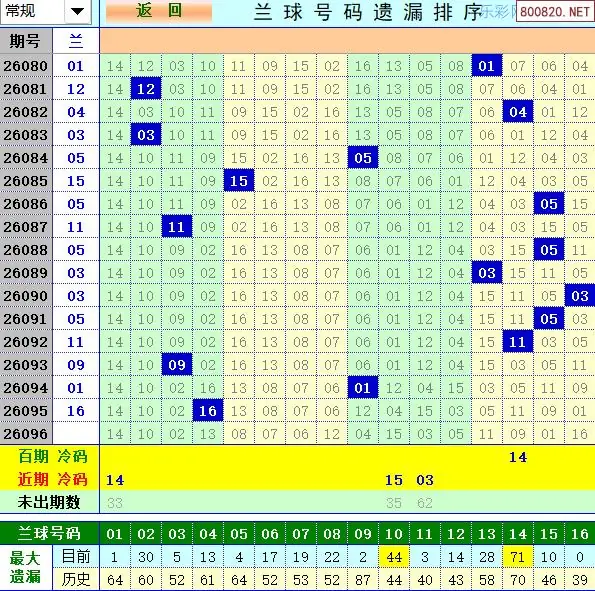Screen dimensions: 595x591
Task: Click the 百期 冷码 label
Action: pos(53,457)
